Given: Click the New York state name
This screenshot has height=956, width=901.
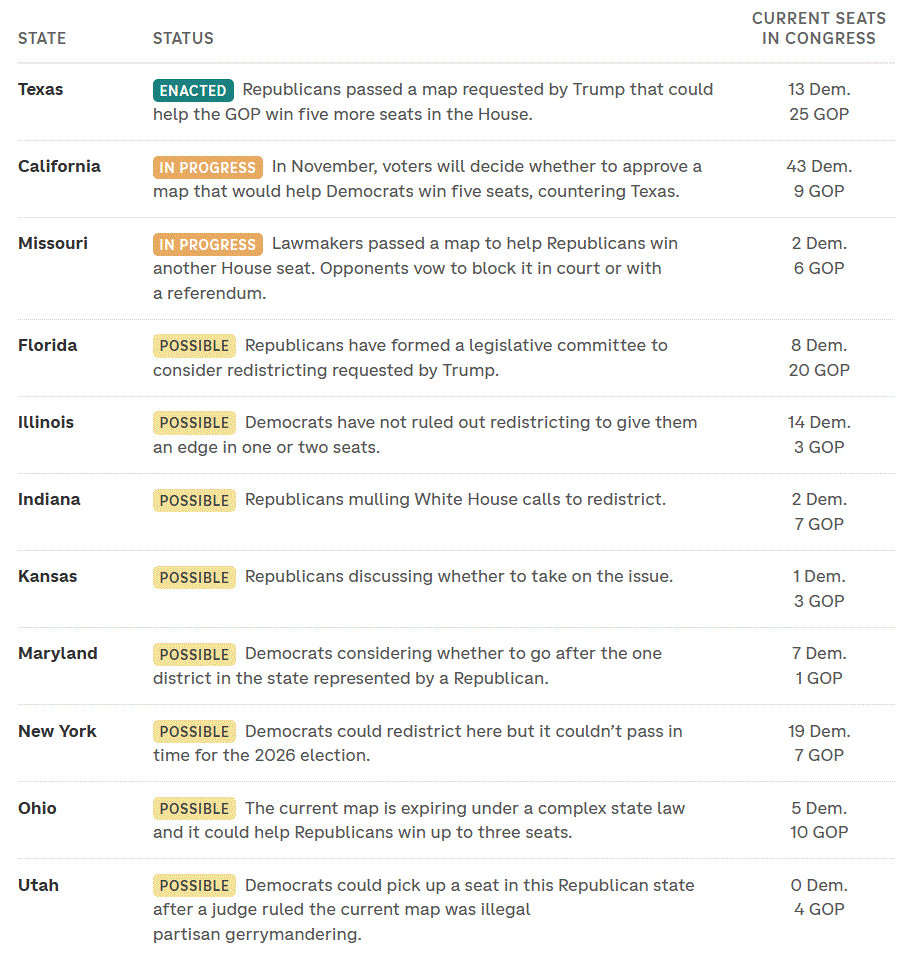Looking at the screenshot, I should (57, 730).
